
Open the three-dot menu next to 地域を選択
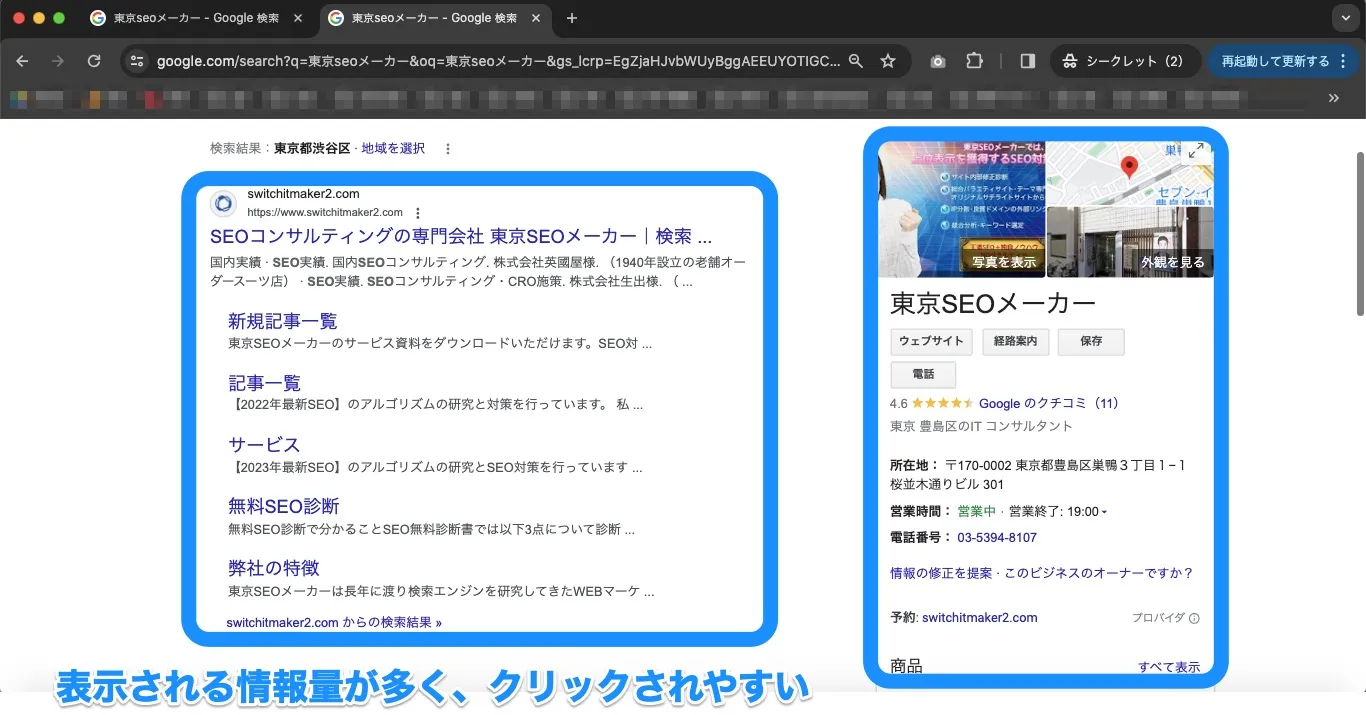448,148
